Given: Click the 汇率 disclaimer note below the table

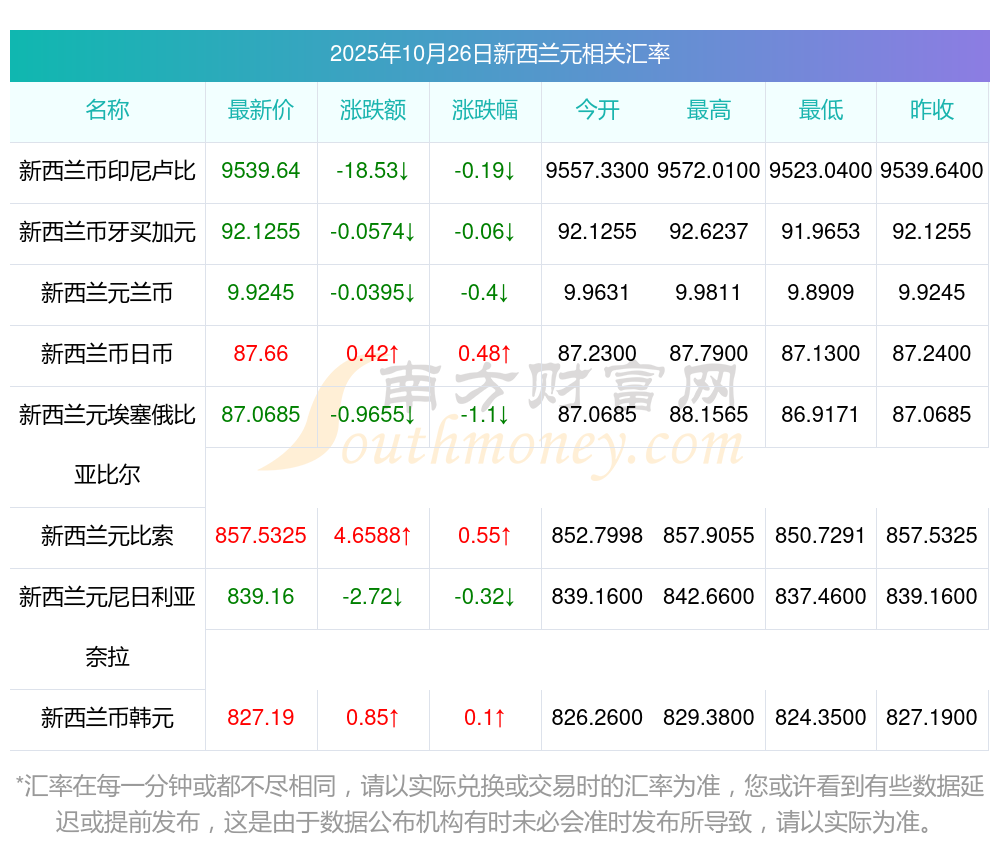Looking at the screenshot, I should [499, 804].
